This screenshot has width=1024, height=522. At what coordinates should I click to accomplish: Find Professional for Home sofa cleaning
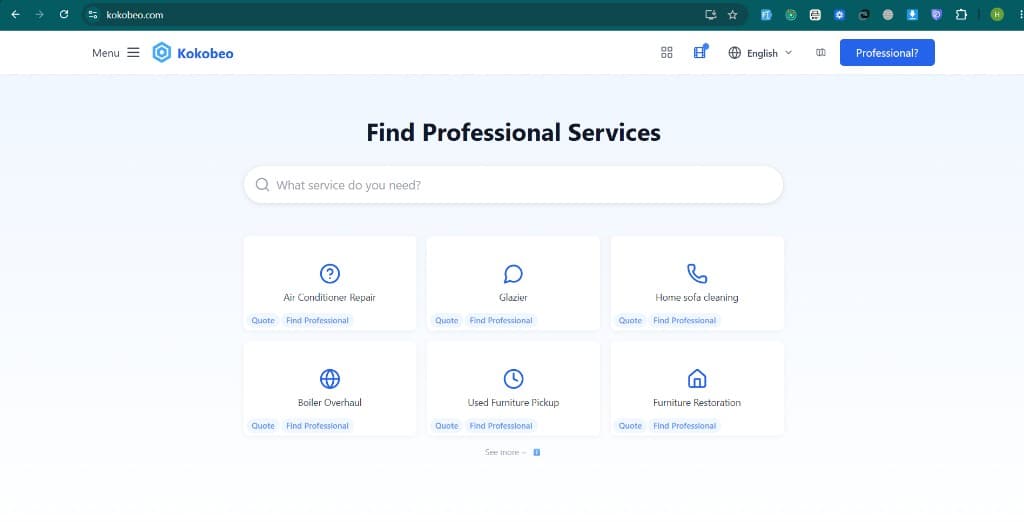tap(684, 321)
